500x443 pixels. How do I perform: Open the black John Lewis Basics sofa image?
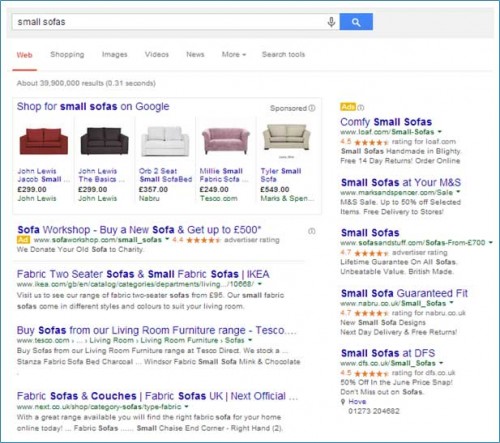point(105,141)
